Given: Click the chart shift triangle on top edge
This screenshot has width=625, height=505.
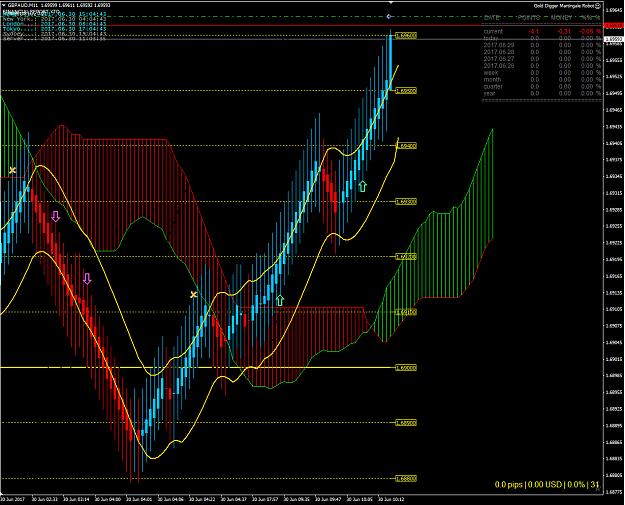Looking at the screenshot, I should [x=391, y=2].
